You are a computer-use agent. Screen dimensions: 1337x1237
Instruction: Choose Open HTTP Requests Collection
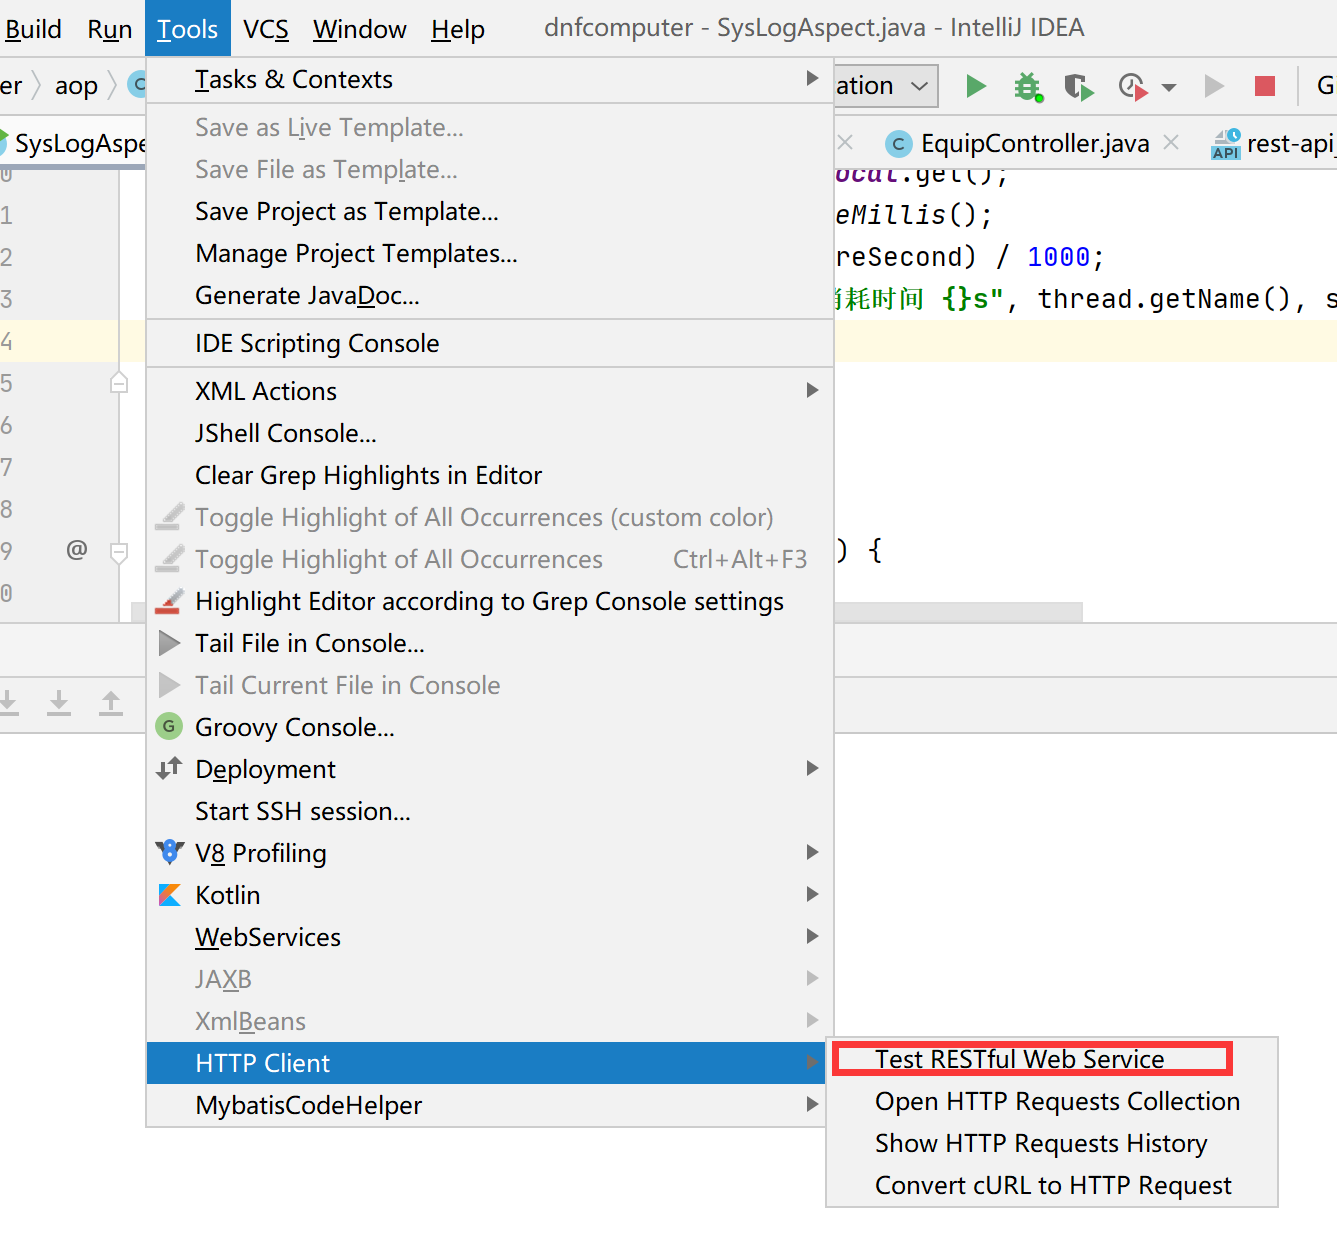click(x=1052, y=1102)
